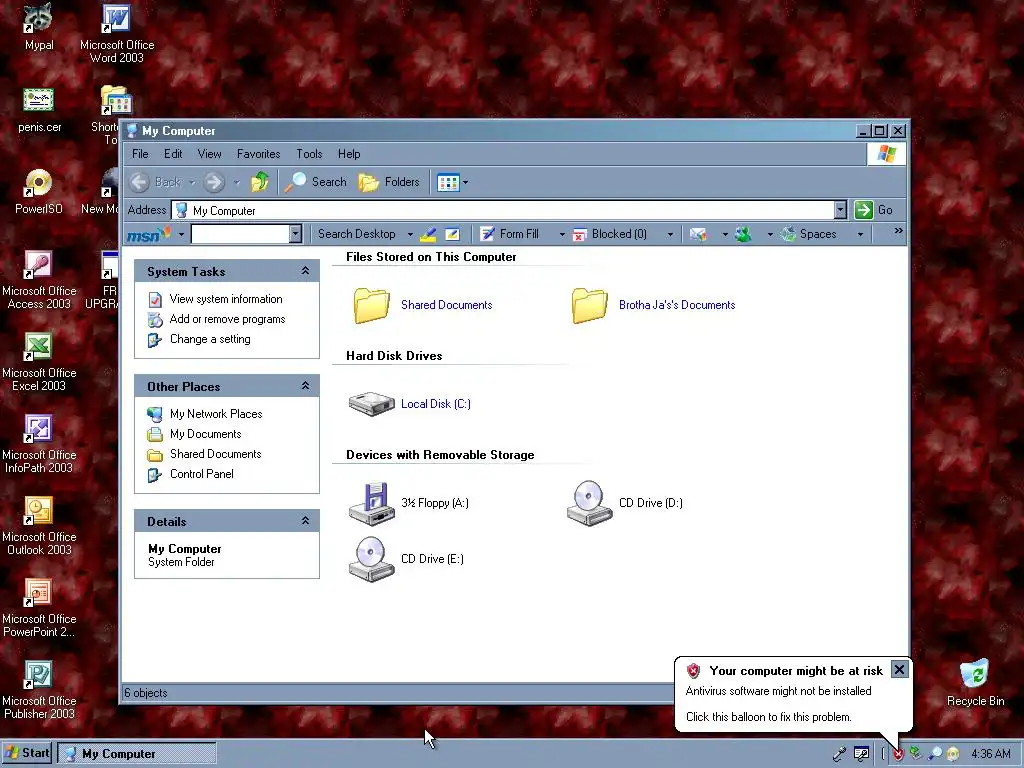Show more MSN toolbar items chevron

(x=899, y=231)
